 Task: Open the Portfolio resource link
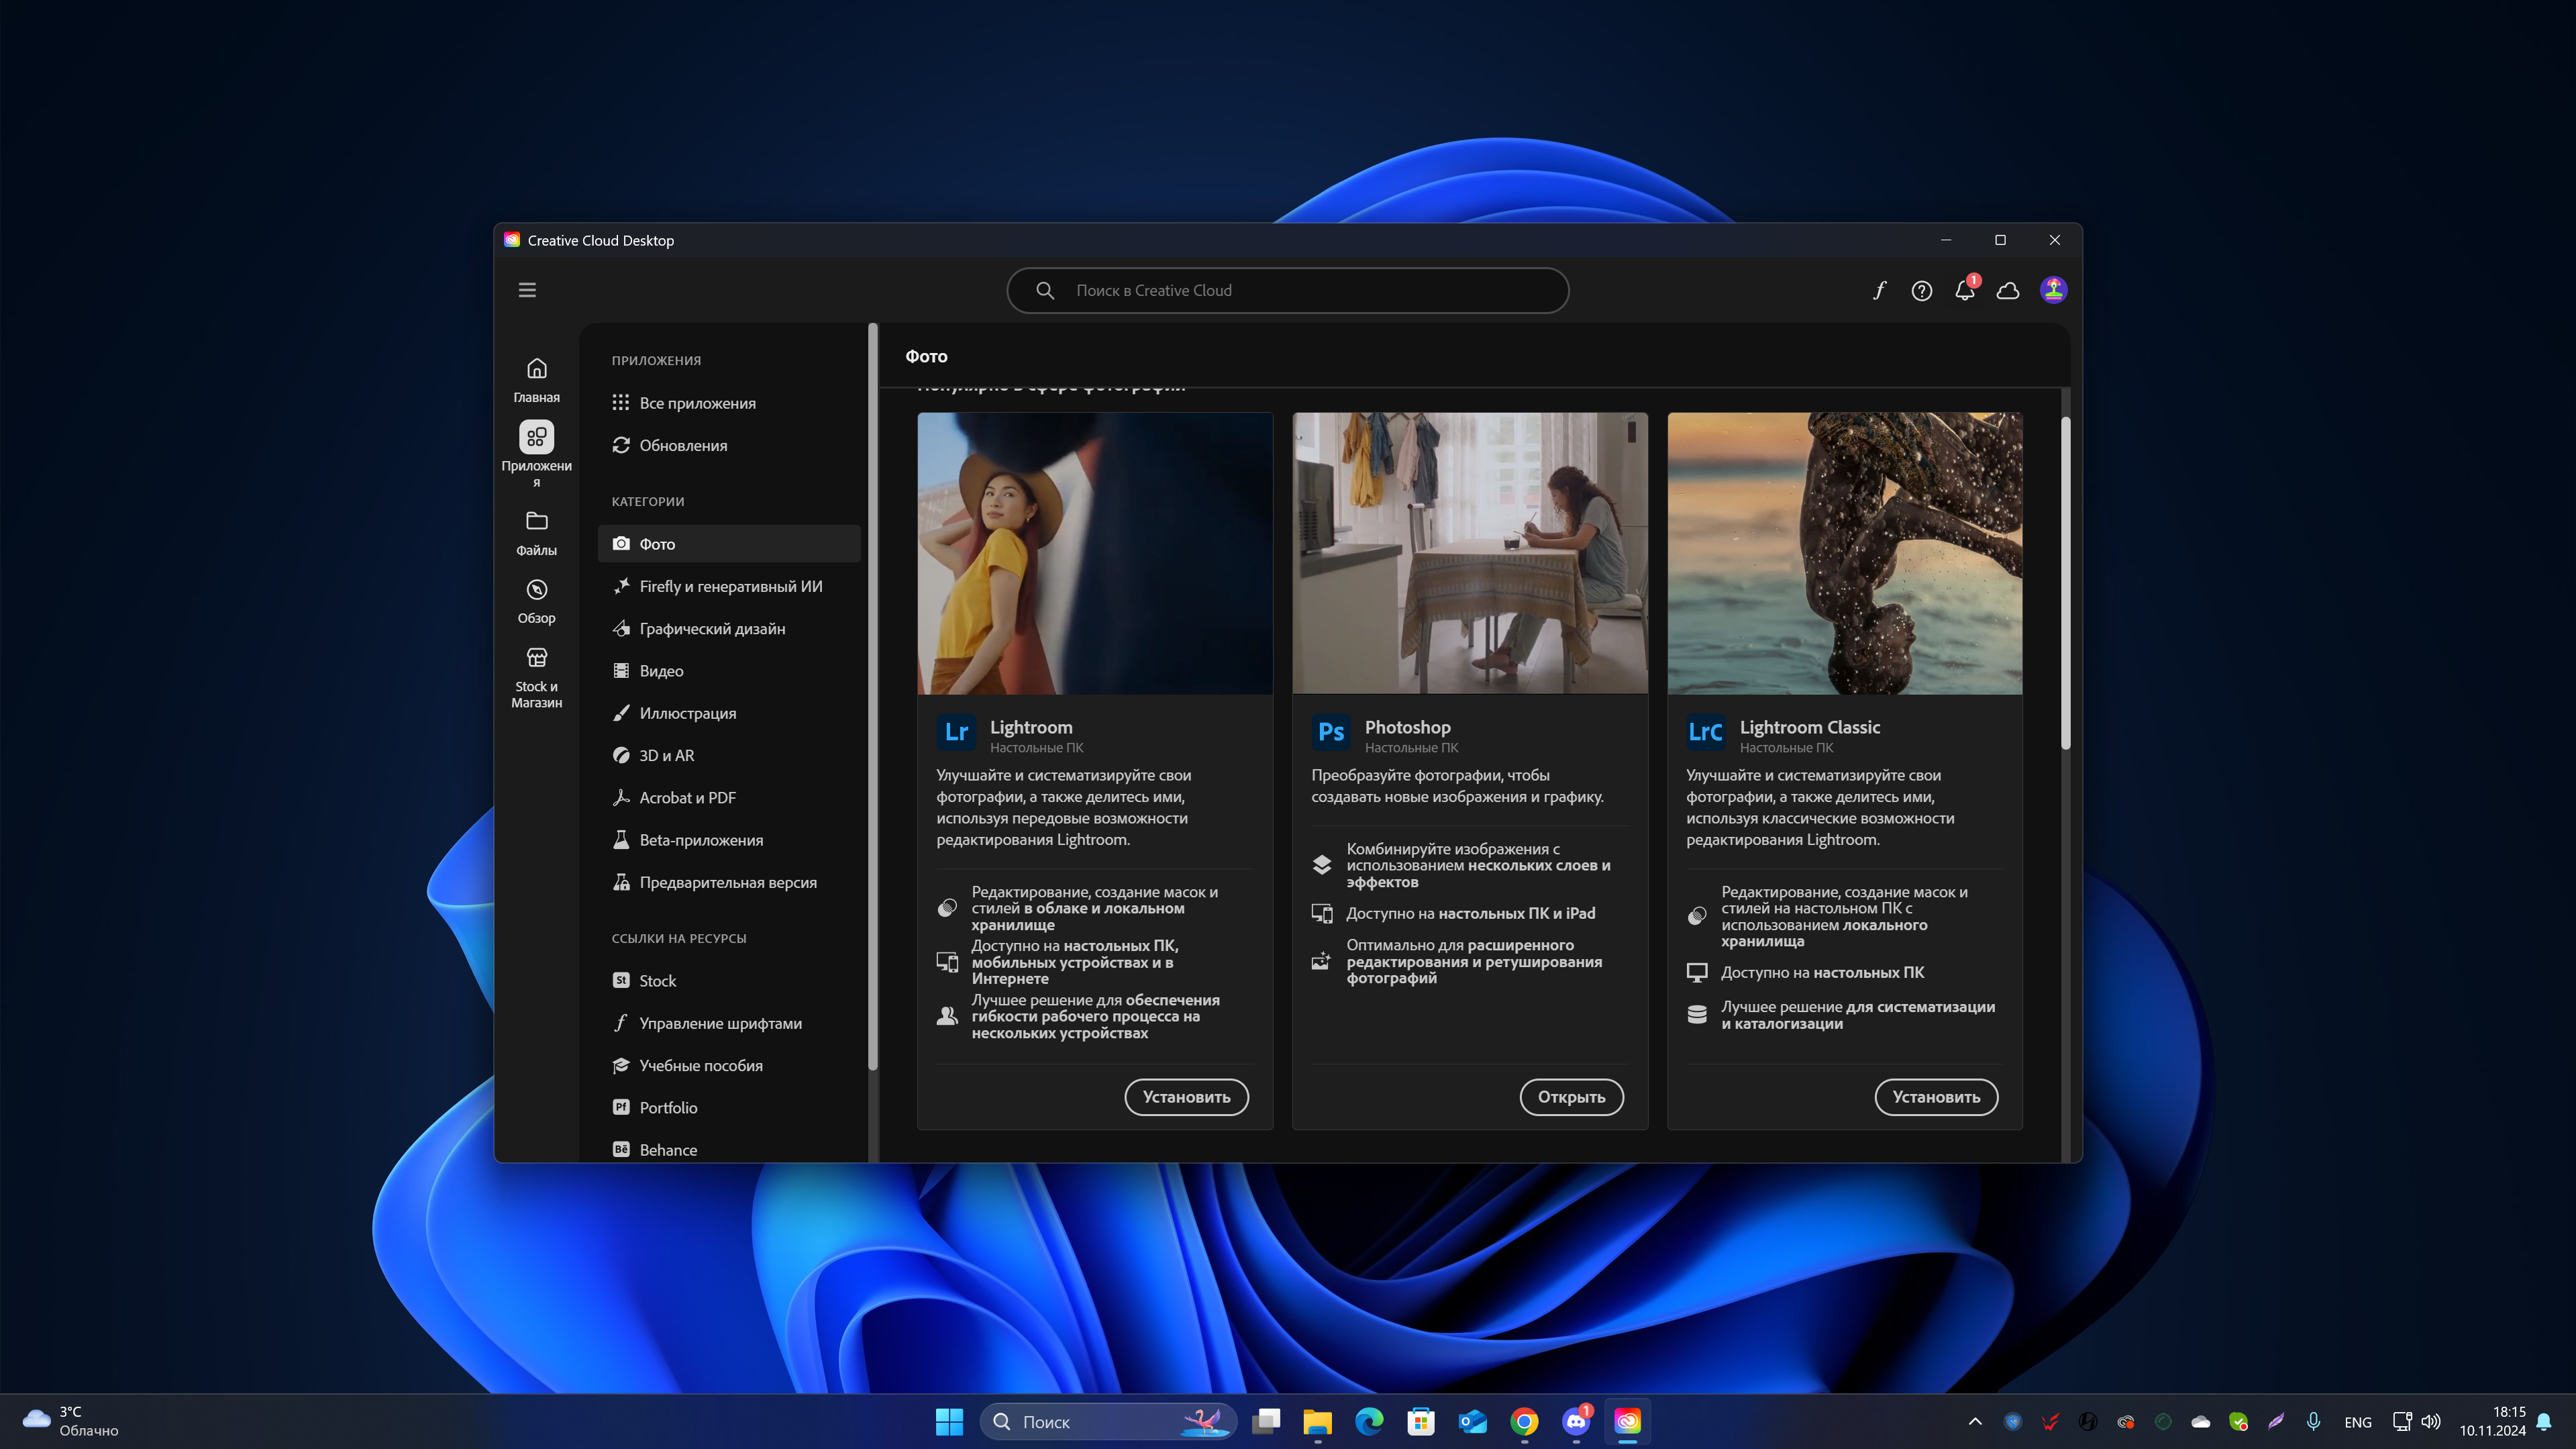[729, 1107]
